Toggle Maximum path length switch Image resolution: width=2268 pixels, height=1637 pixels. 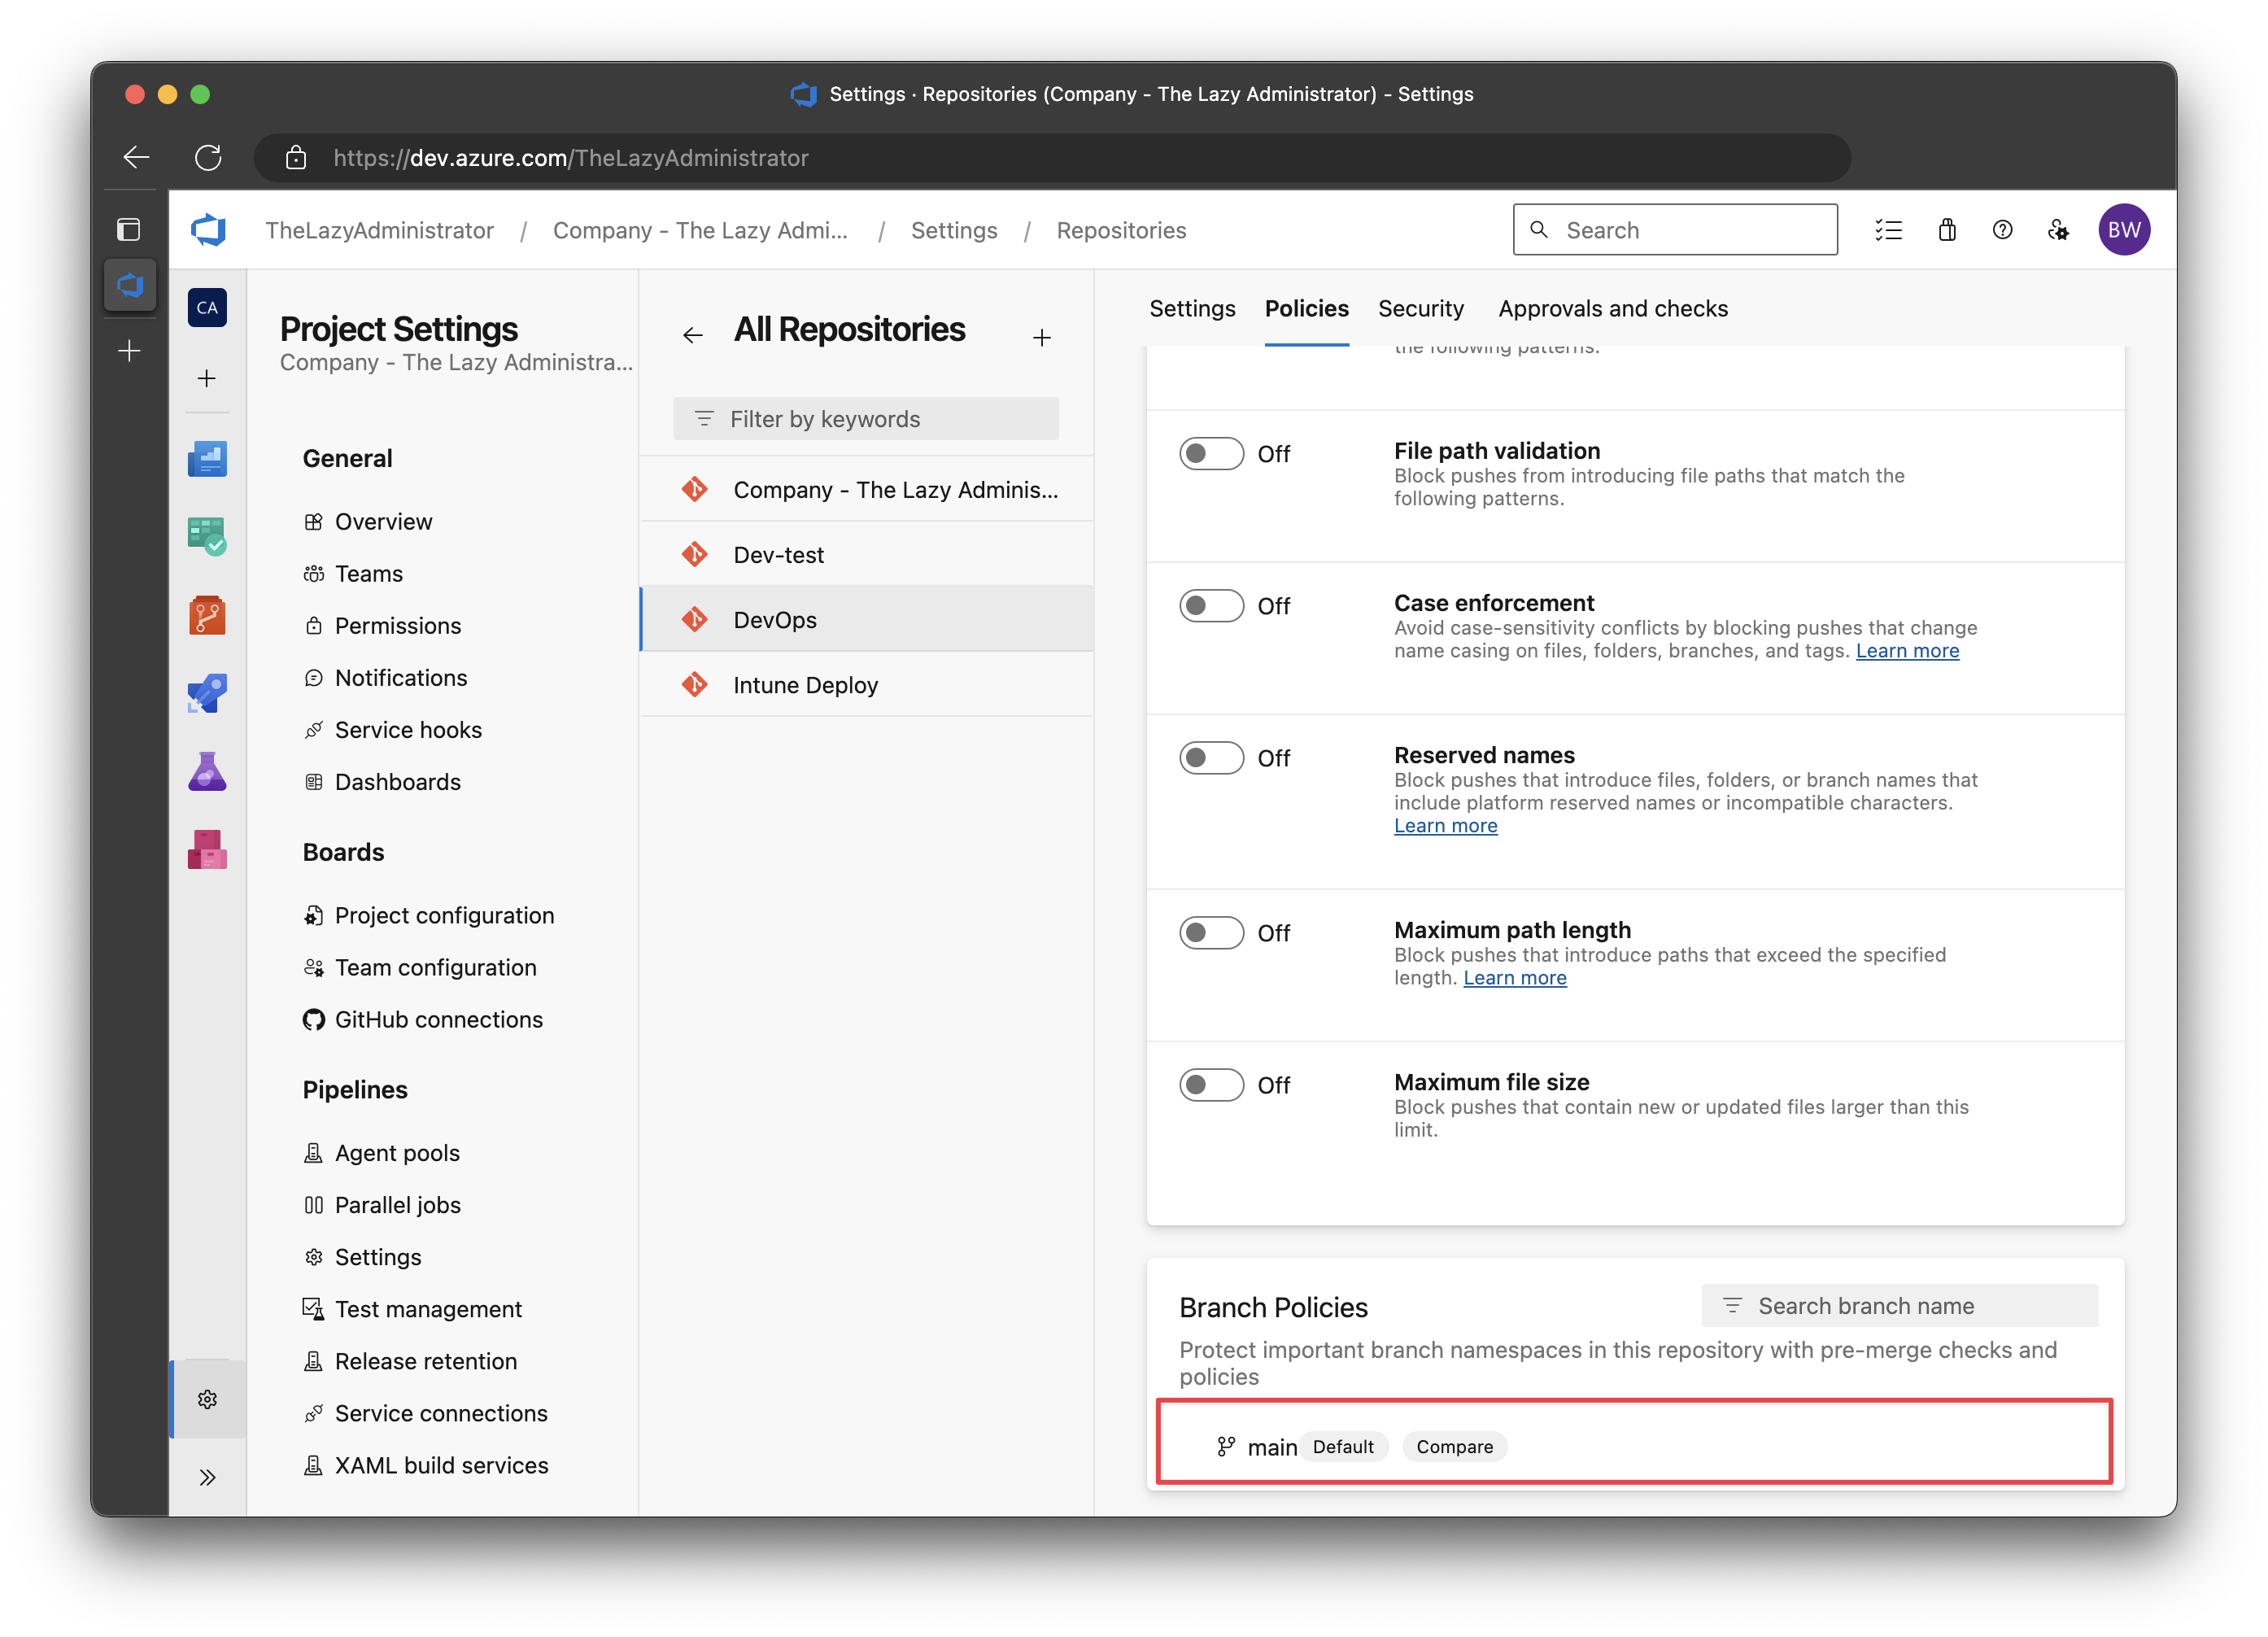[1211, 932]
